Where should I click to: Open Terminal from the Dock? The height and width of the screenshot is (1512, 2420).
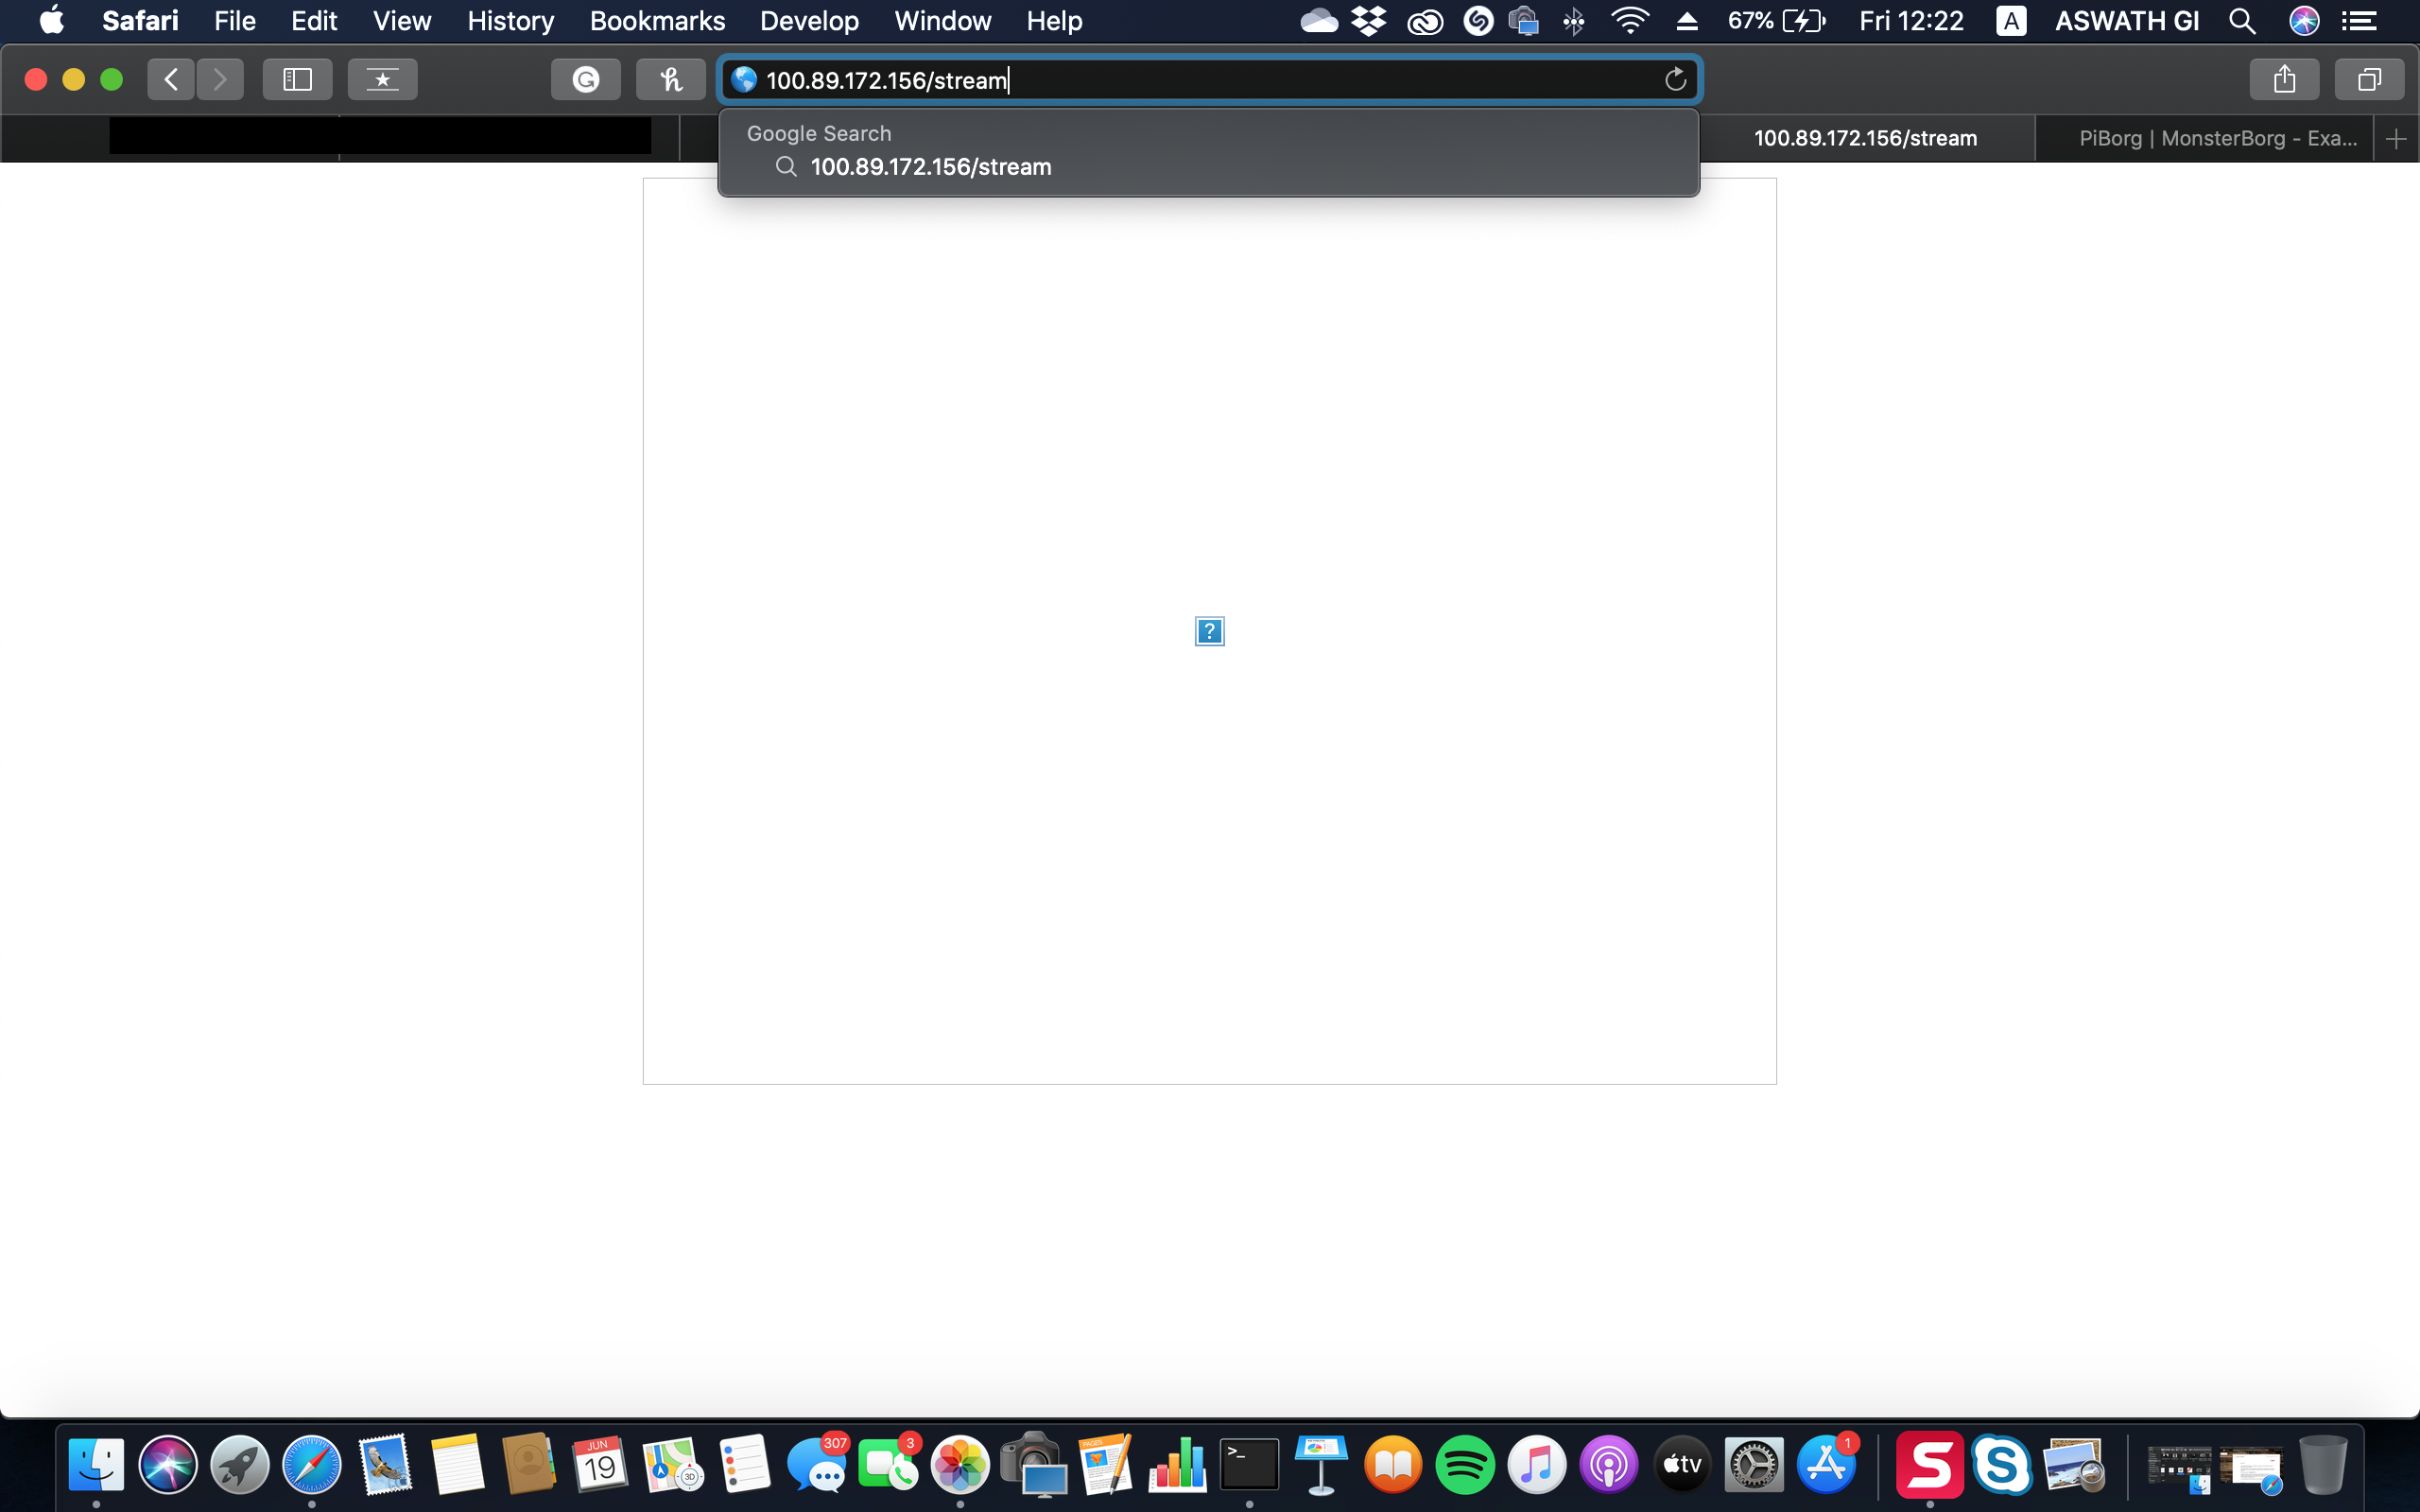pos(1249,1465)
